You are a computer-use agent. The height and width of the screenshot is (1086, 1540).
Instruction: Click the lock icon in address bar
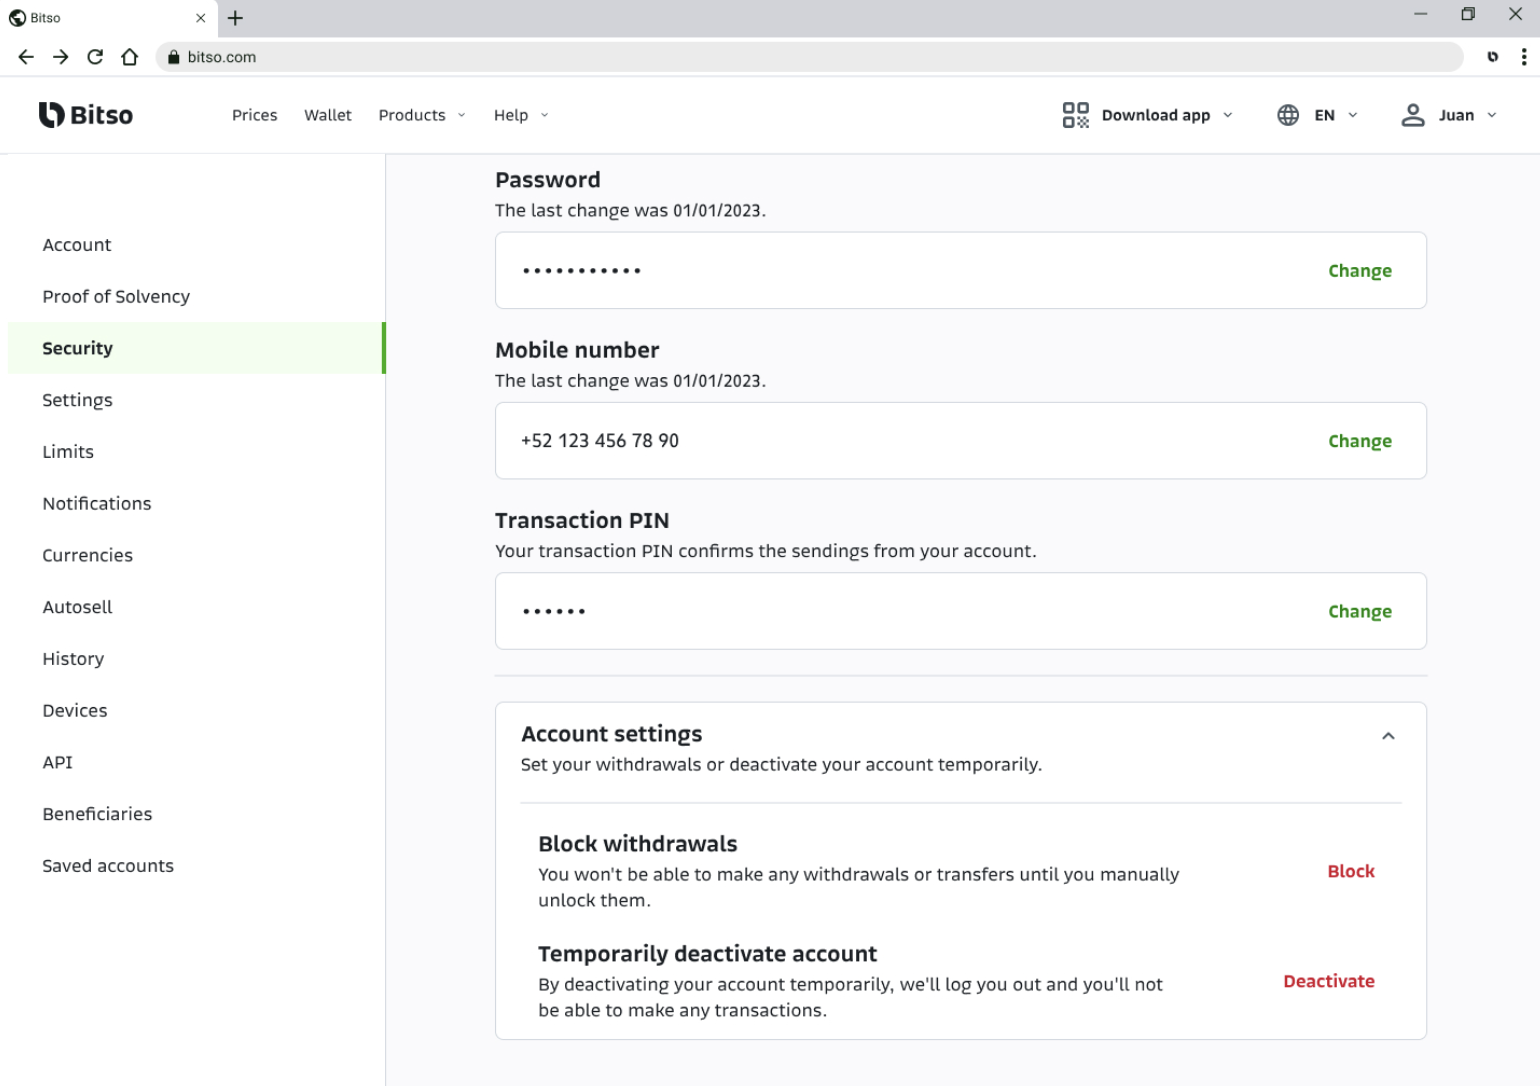point(174,57)
